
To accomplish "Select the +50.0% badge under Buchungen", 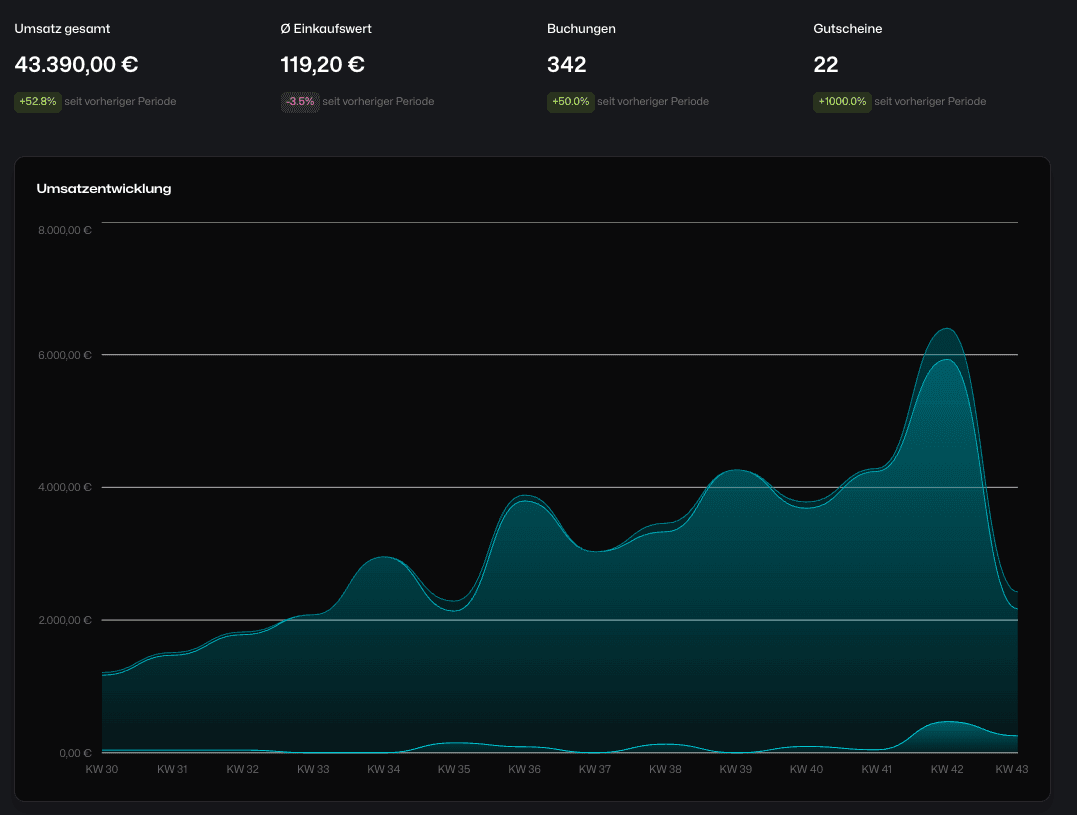I will pyautogui.click(x=570, y=101).
